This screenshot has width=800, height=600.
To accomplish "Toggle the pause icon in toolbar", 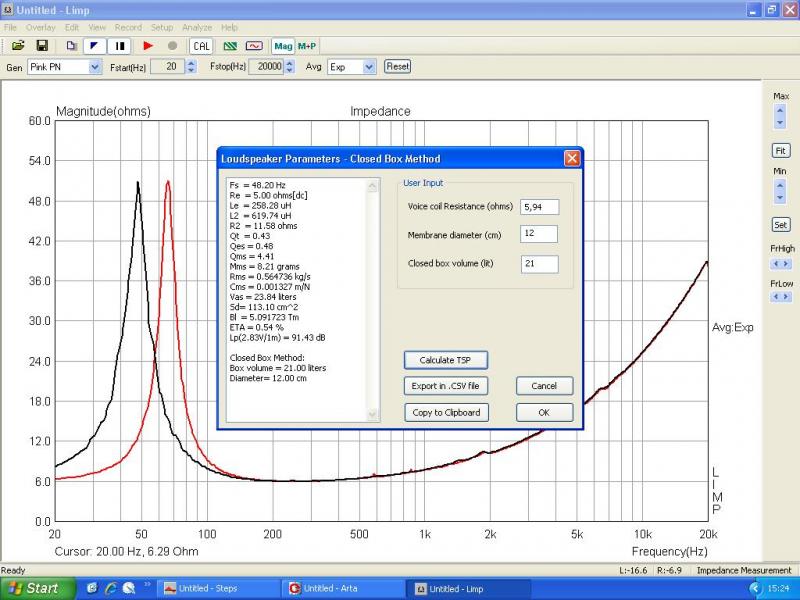I will pyautogui.click(x=120, y=46).
